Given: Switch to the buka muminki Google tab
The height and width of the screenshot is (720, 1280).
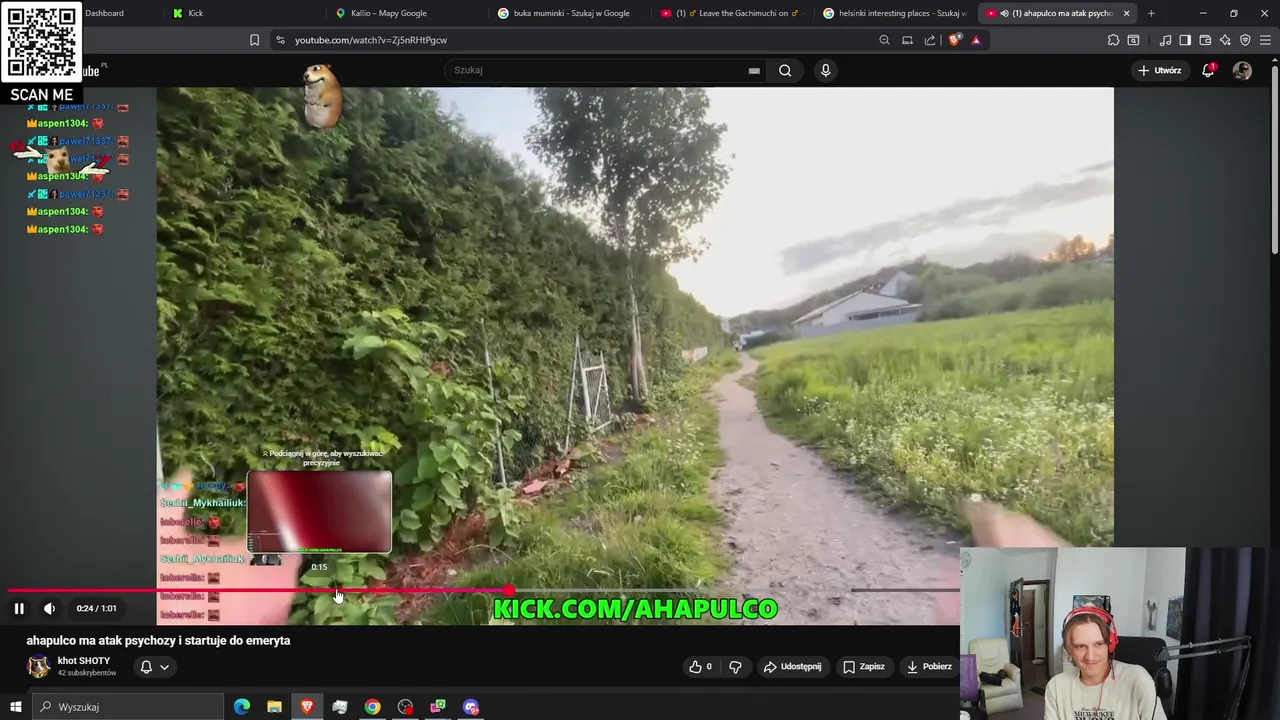Looking at the screenshot, I should 568,13.
